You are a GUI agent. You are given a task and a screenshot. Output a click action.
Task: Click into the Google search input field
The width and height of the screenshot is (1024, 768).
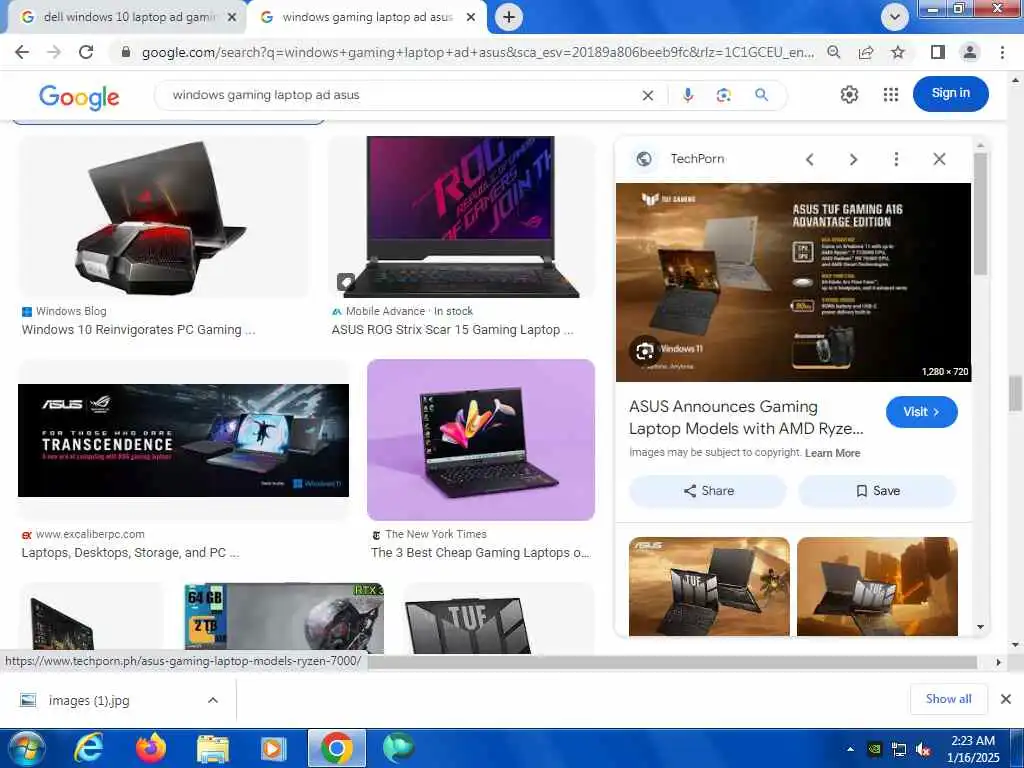click(x=398, y=95)
